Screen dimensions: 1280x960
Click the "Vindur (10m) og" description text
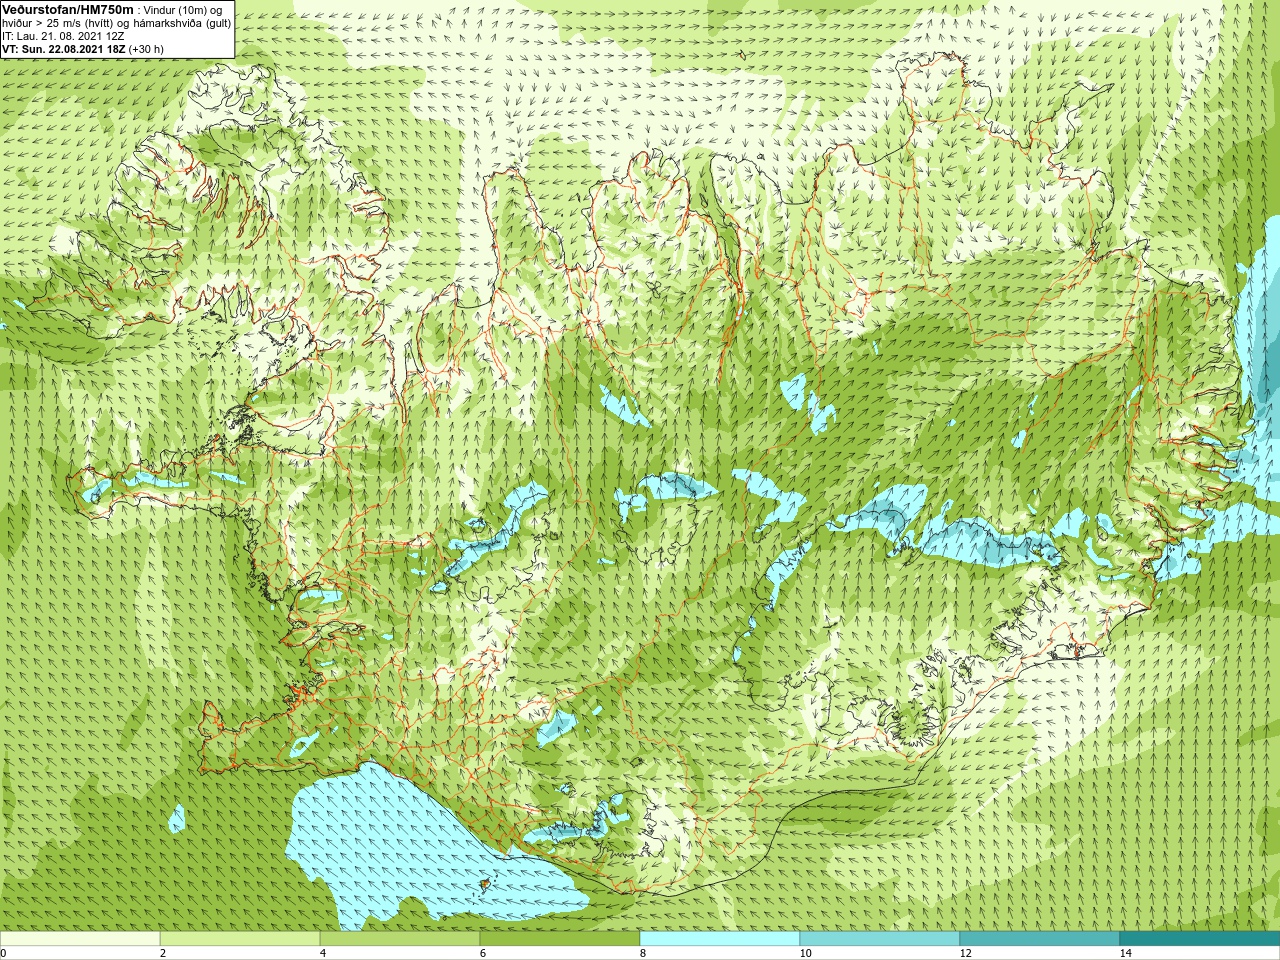coord(183,9)
